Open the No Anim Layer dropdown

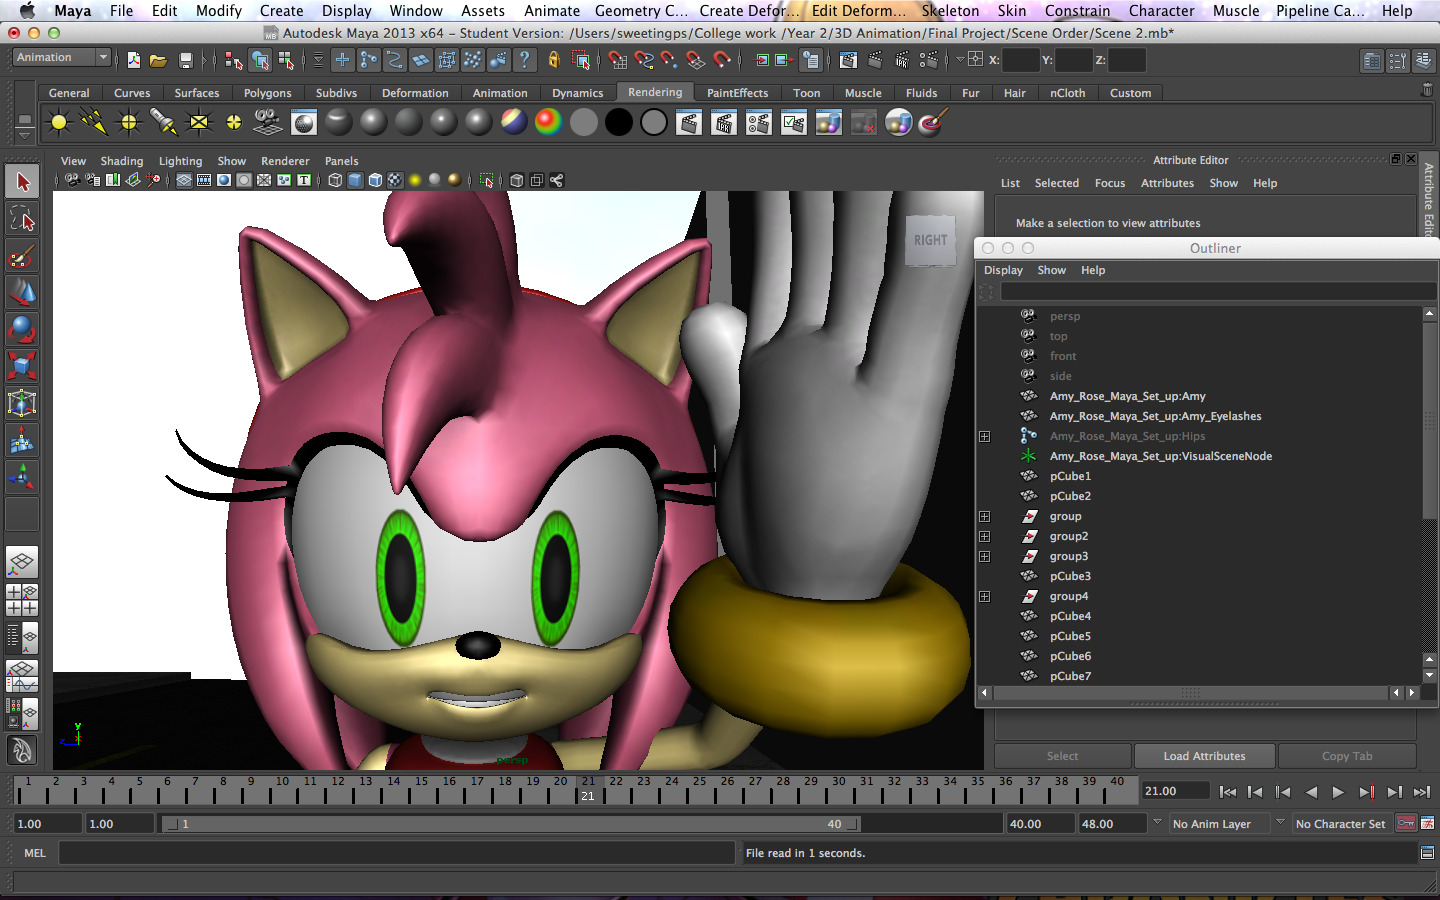point(1218,823)
